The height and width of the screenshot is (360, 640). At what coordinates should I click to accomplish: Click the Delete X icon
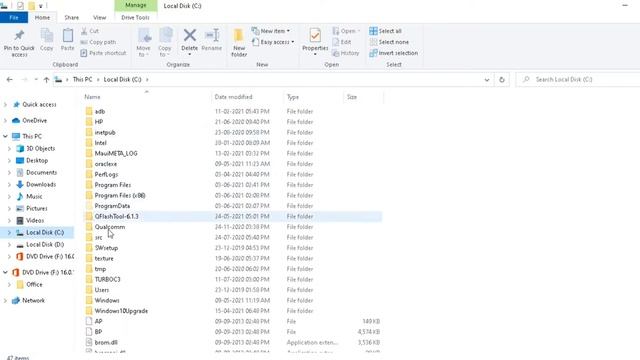tap(189, 36)
